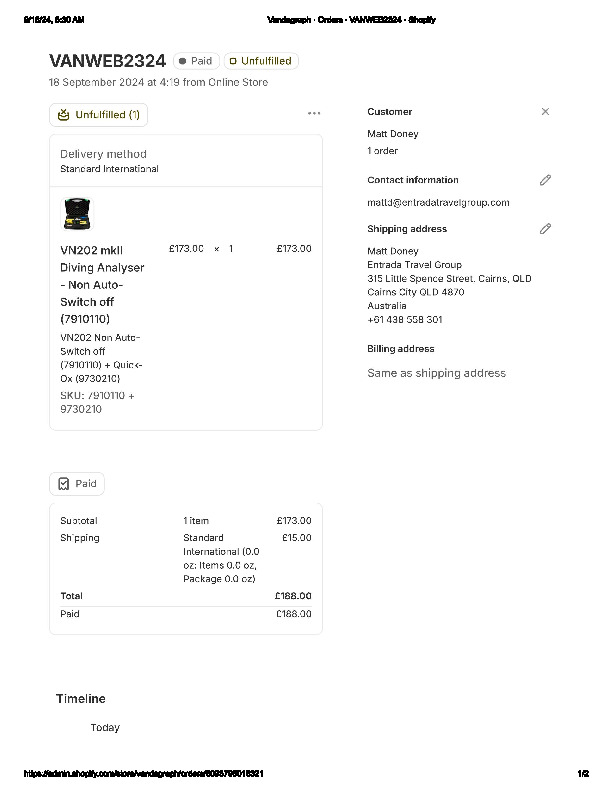
Task: Click the Timeline section heading
Action: coord(80,699)
